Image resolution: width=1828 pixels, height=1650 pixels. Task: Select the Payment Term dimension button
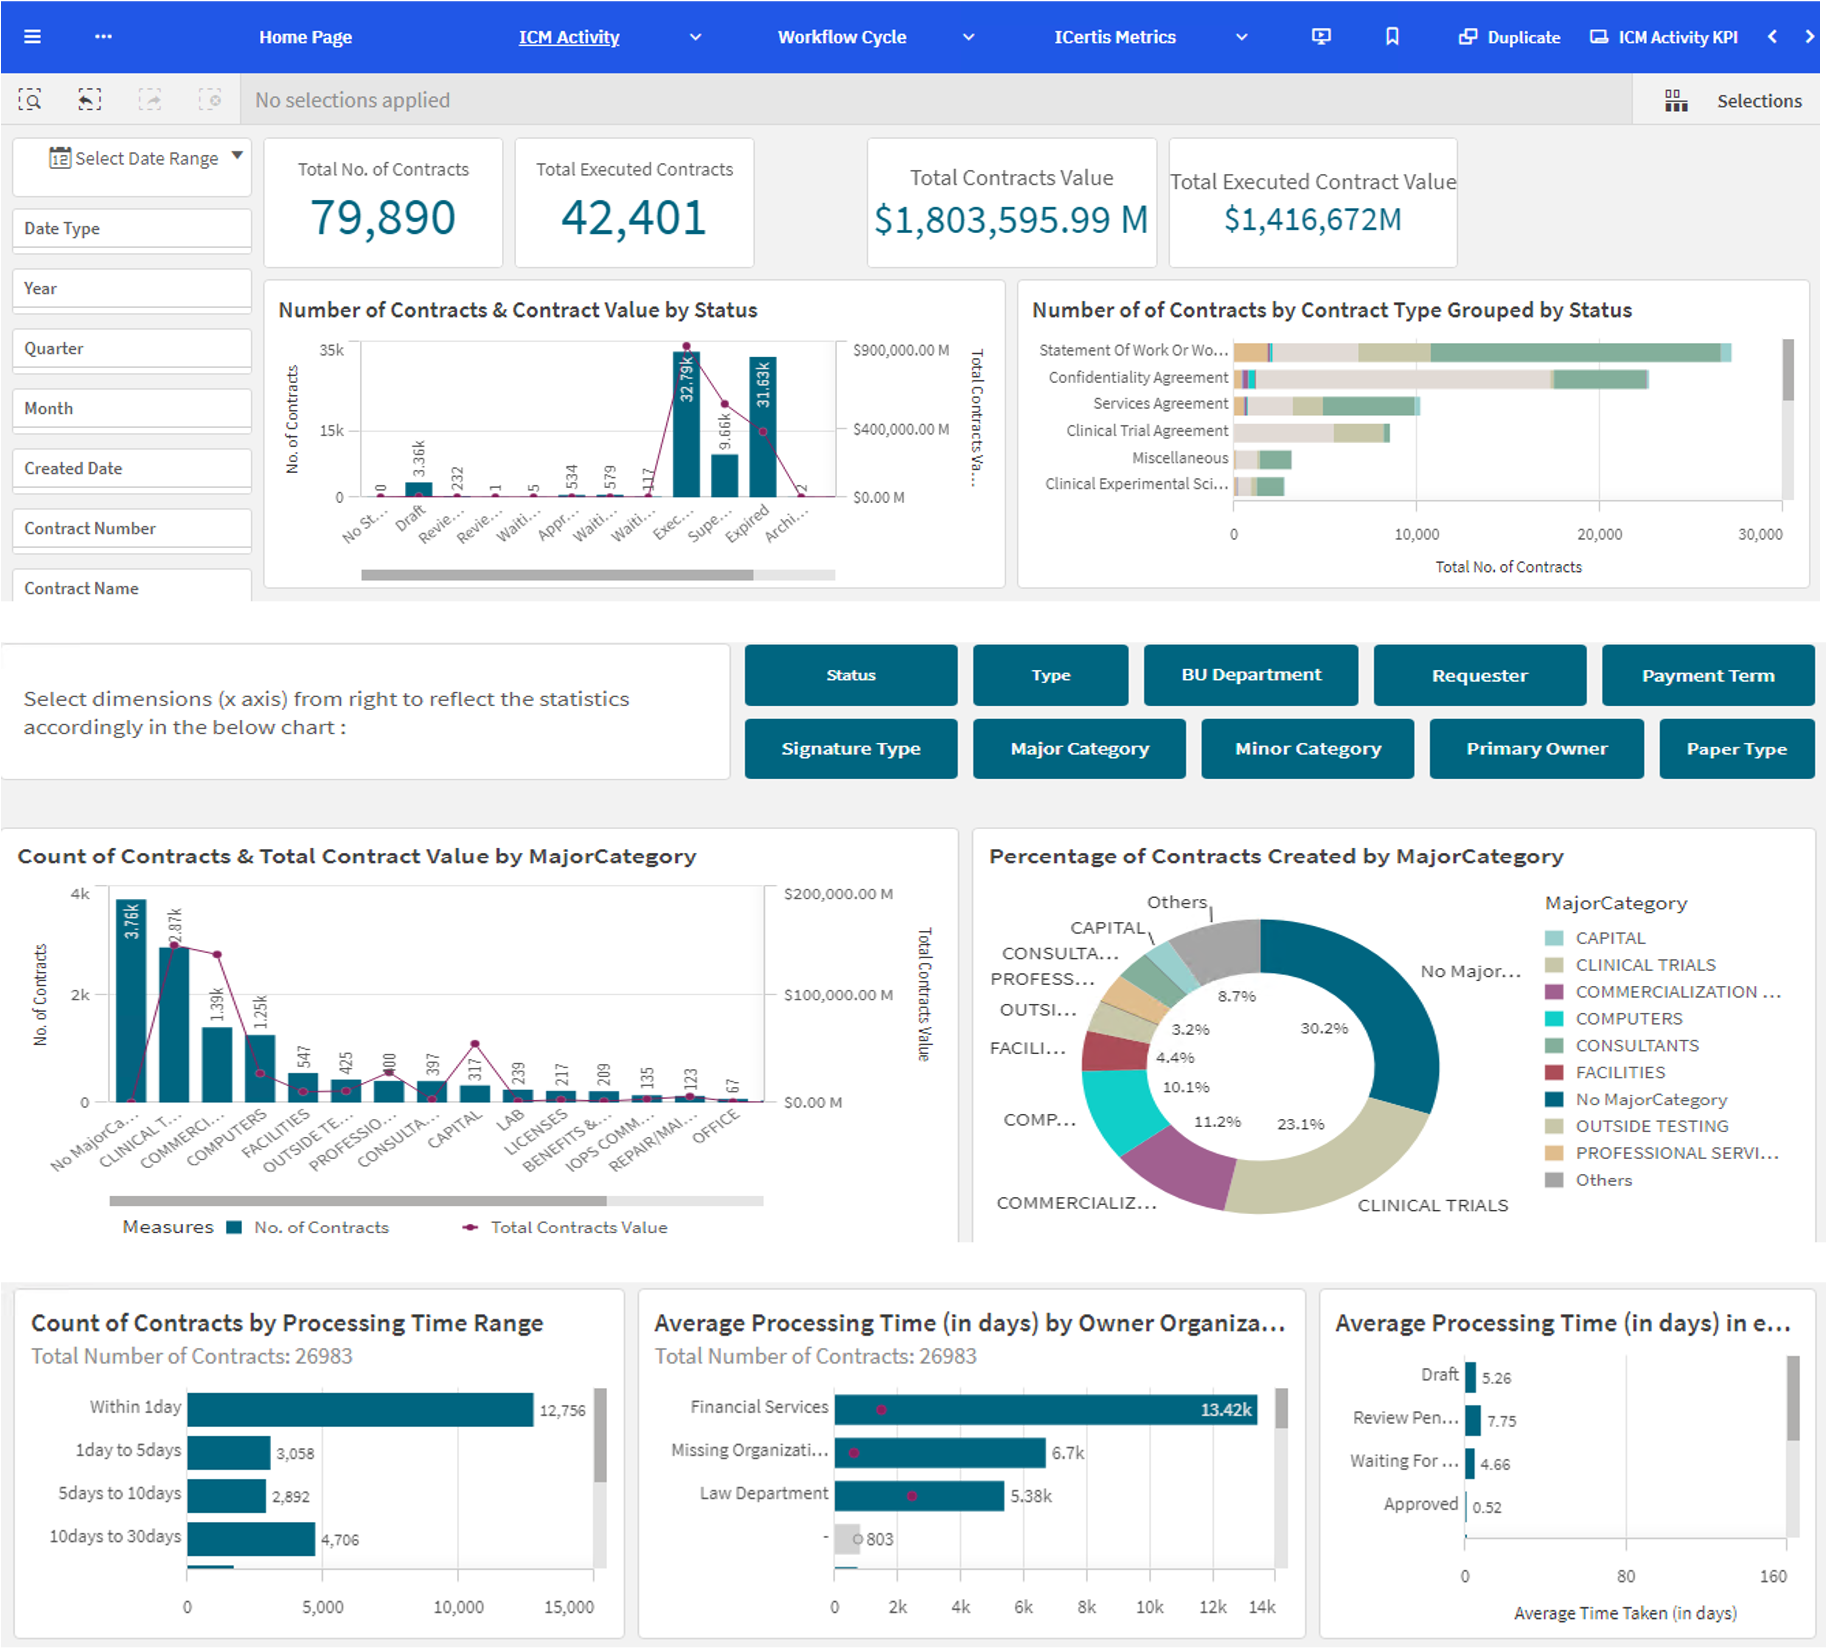(1708, 675)
